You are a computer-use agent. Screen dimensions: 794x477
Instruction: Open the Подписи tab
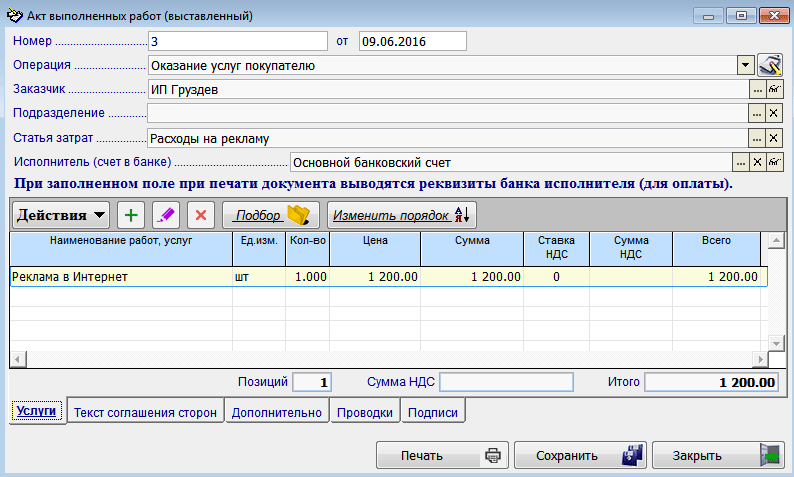point(433,412)
